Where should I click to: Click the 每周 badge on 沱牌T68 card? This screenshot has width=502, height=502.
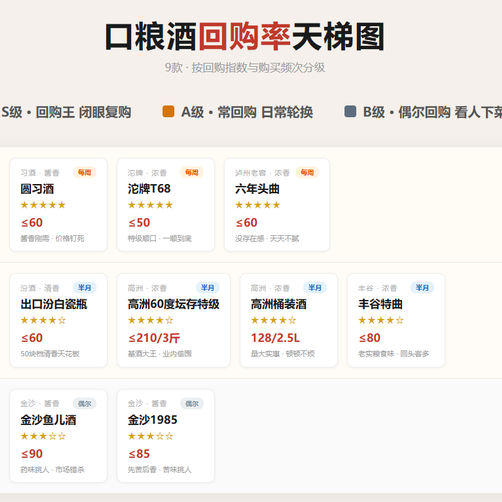pos(192,172)
